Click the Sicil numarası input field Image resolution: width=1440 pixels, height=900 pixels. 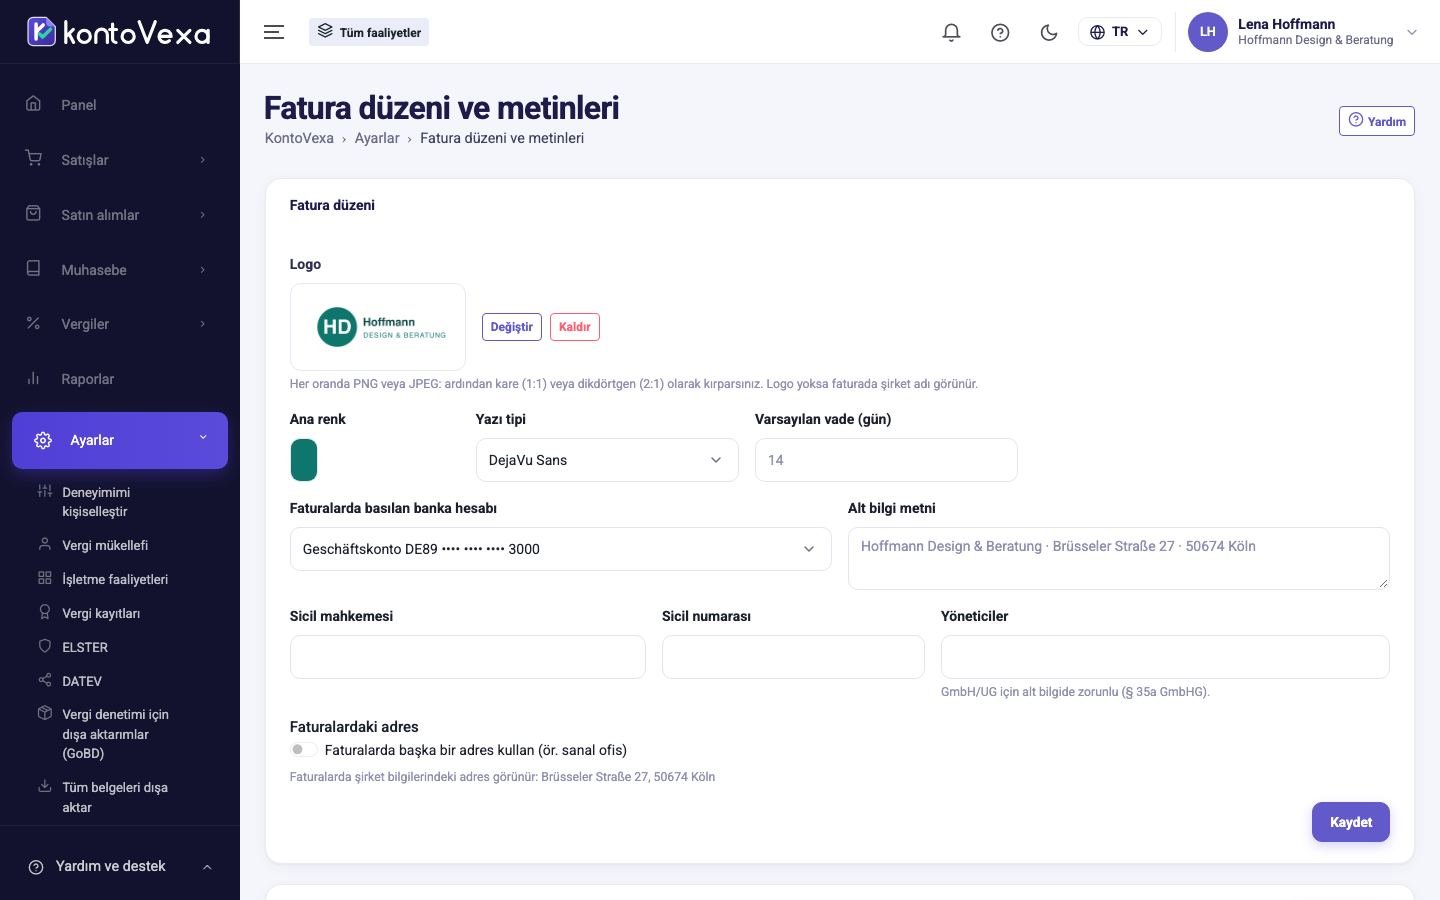point(793,657)
